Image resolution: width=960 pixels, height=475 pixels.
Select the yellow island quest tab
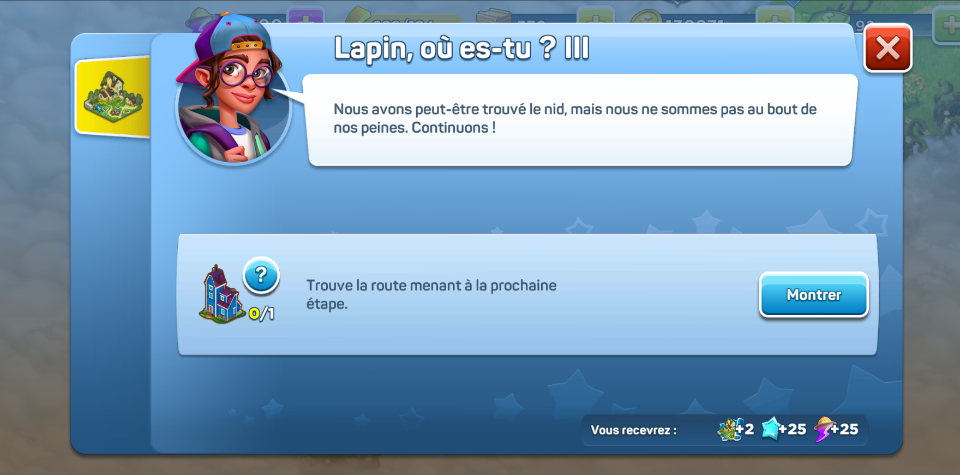point(112,96)
